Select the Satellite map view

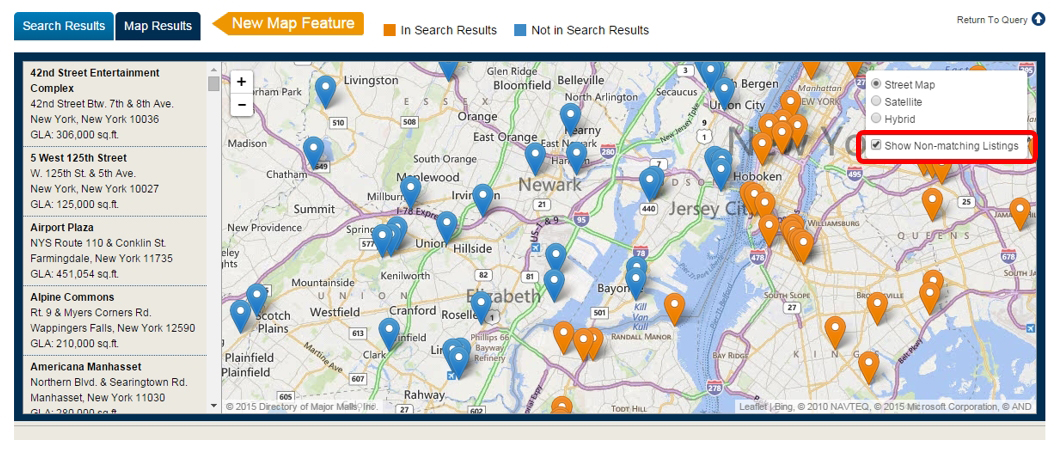[876, 102]
